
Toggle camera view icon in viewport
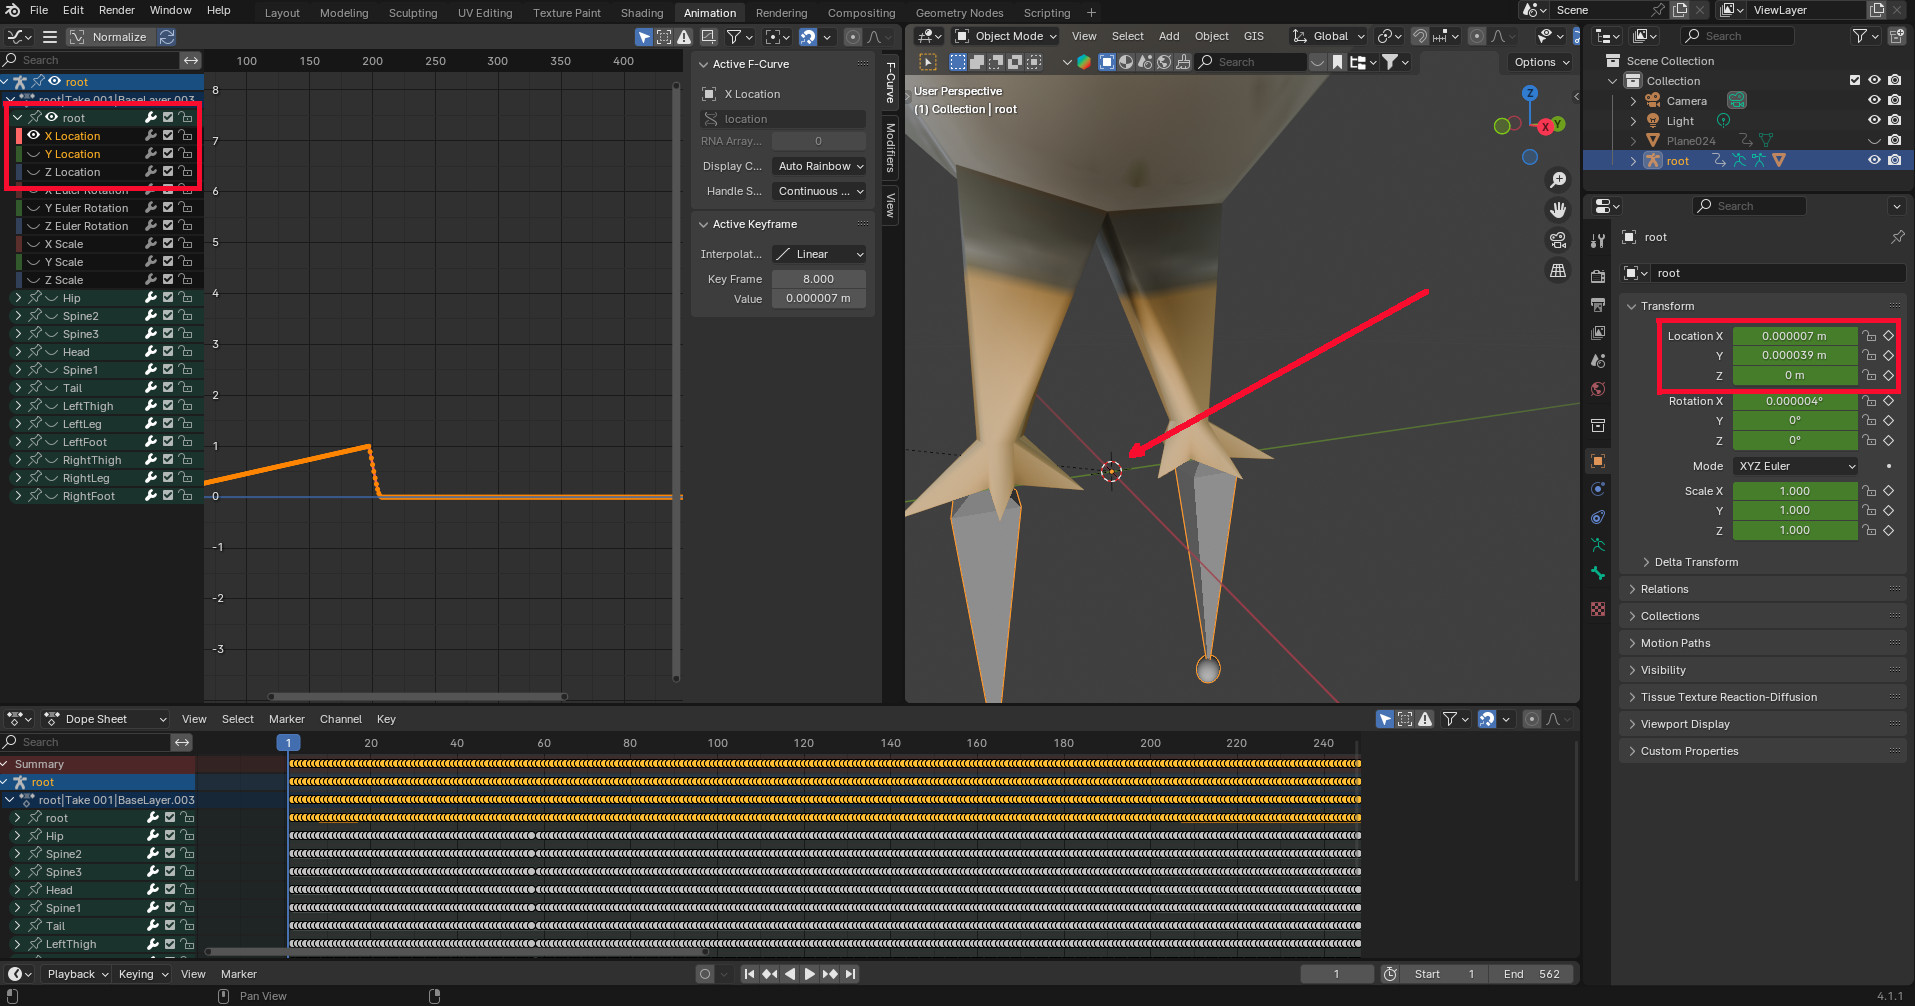click(x=1558, y=240)
